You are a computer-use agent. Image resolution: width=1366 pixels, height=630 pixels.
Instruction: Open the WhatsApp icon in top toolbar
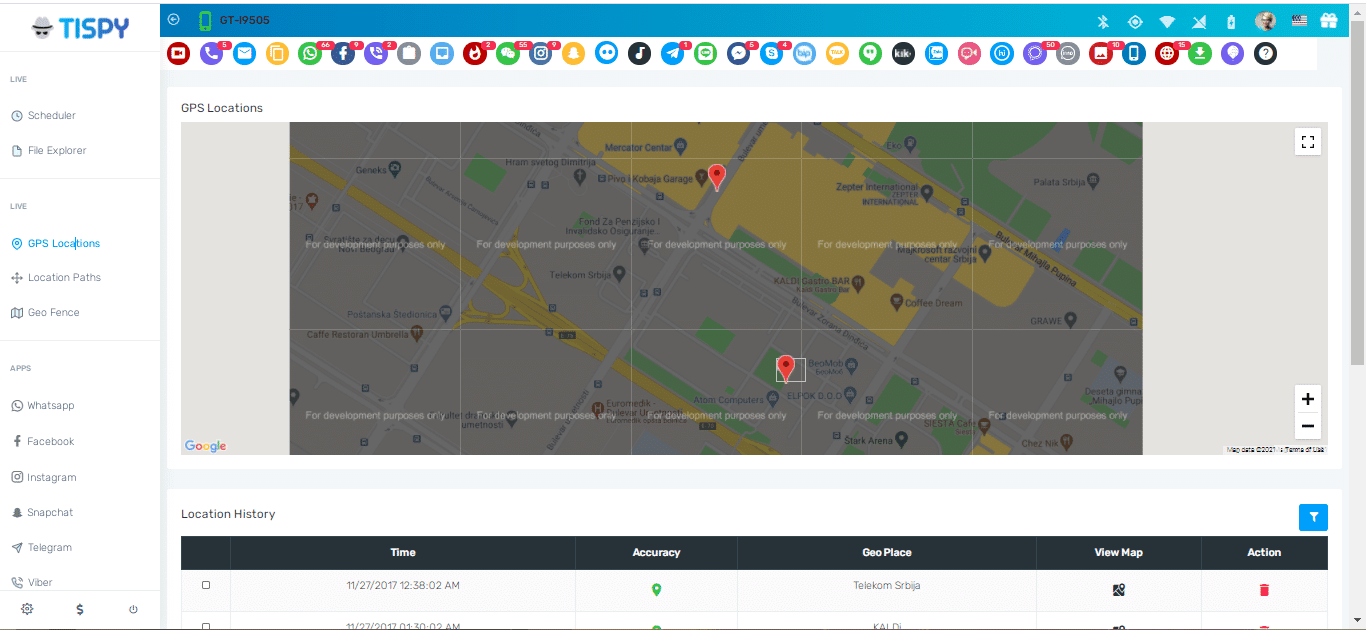coord(310,54)
